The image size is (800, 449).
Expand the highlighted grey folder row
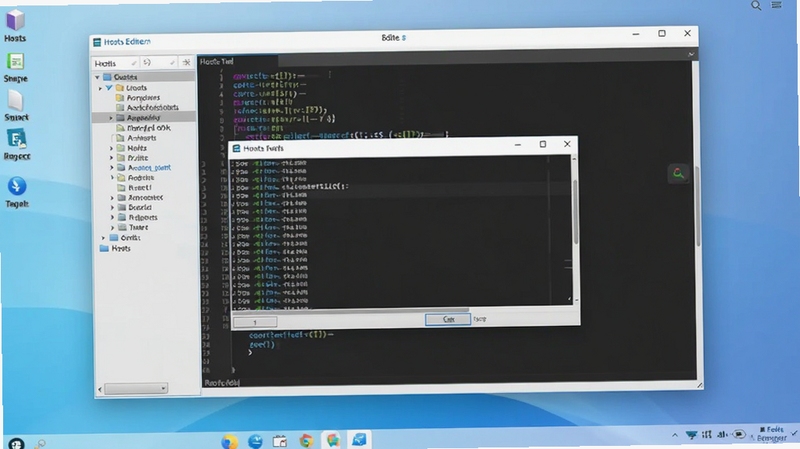pos(111,118)
